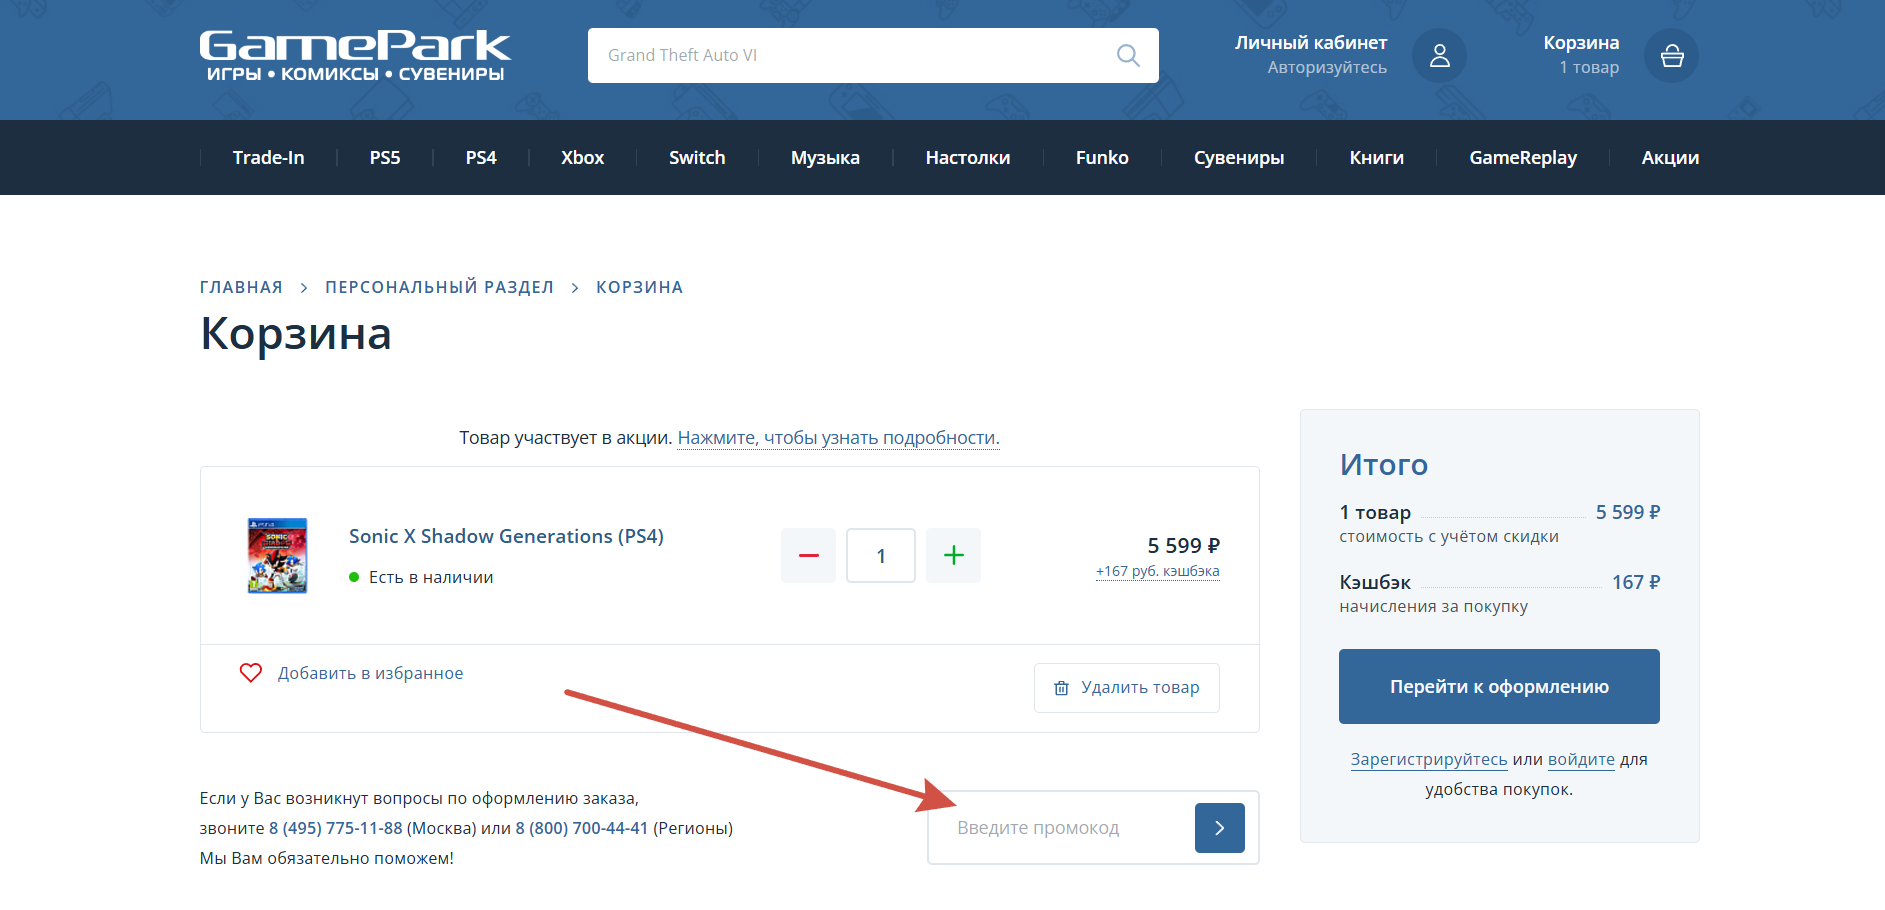Click Перейти к оформлению button
The image size is (1885, 910).
(x=1499, y=686)
